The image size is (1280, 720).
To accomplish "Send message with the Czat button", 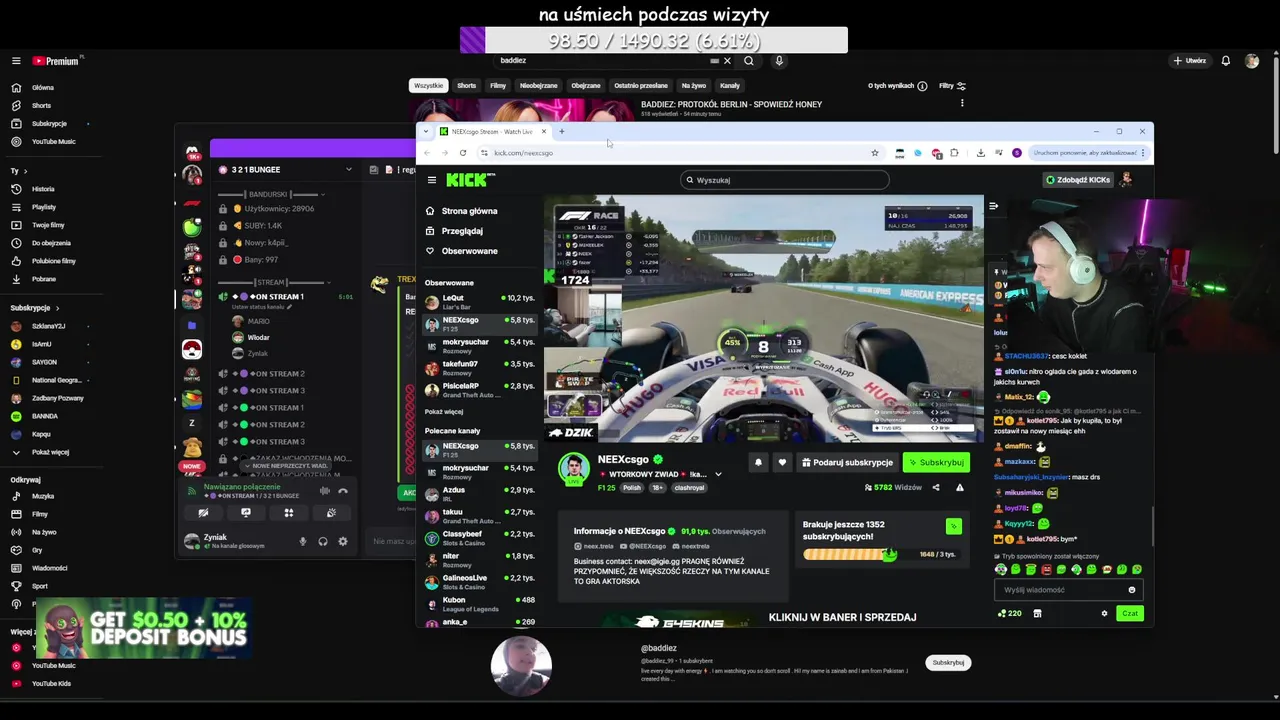I will 1130,613.
